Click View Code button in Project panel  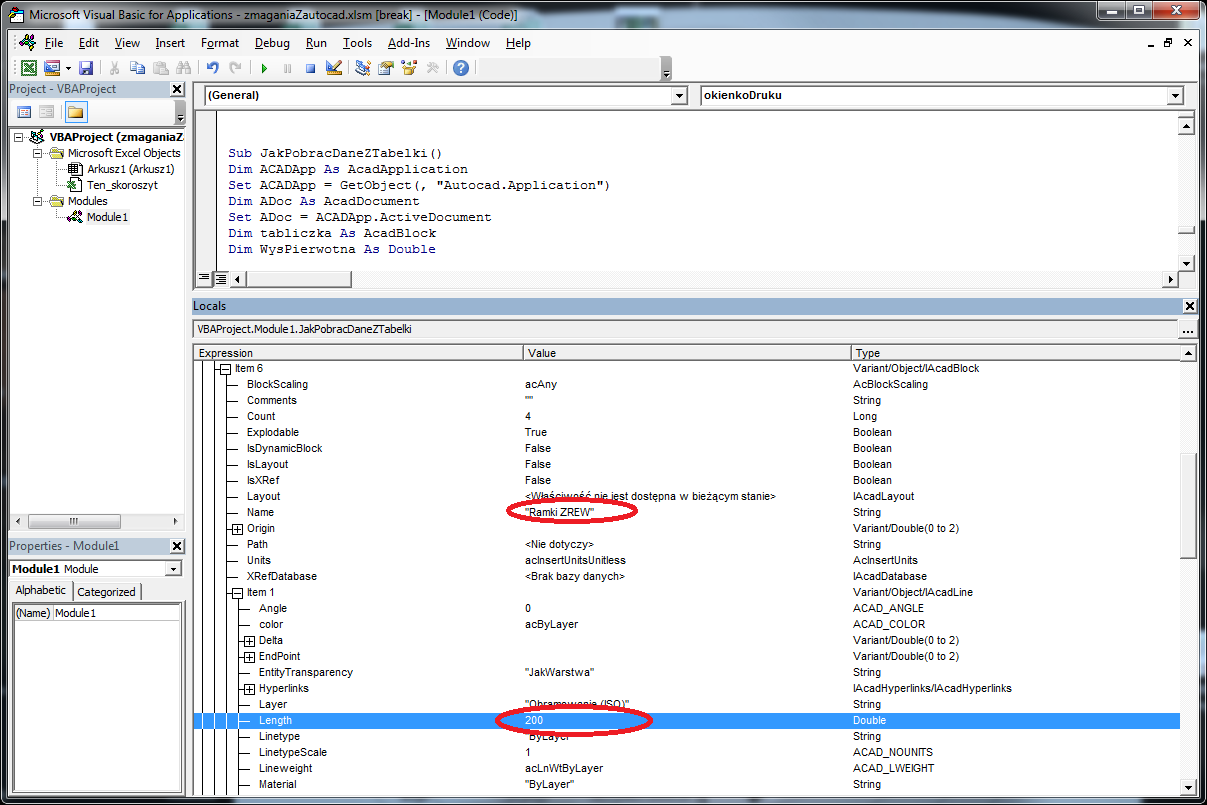pos(25,112)
